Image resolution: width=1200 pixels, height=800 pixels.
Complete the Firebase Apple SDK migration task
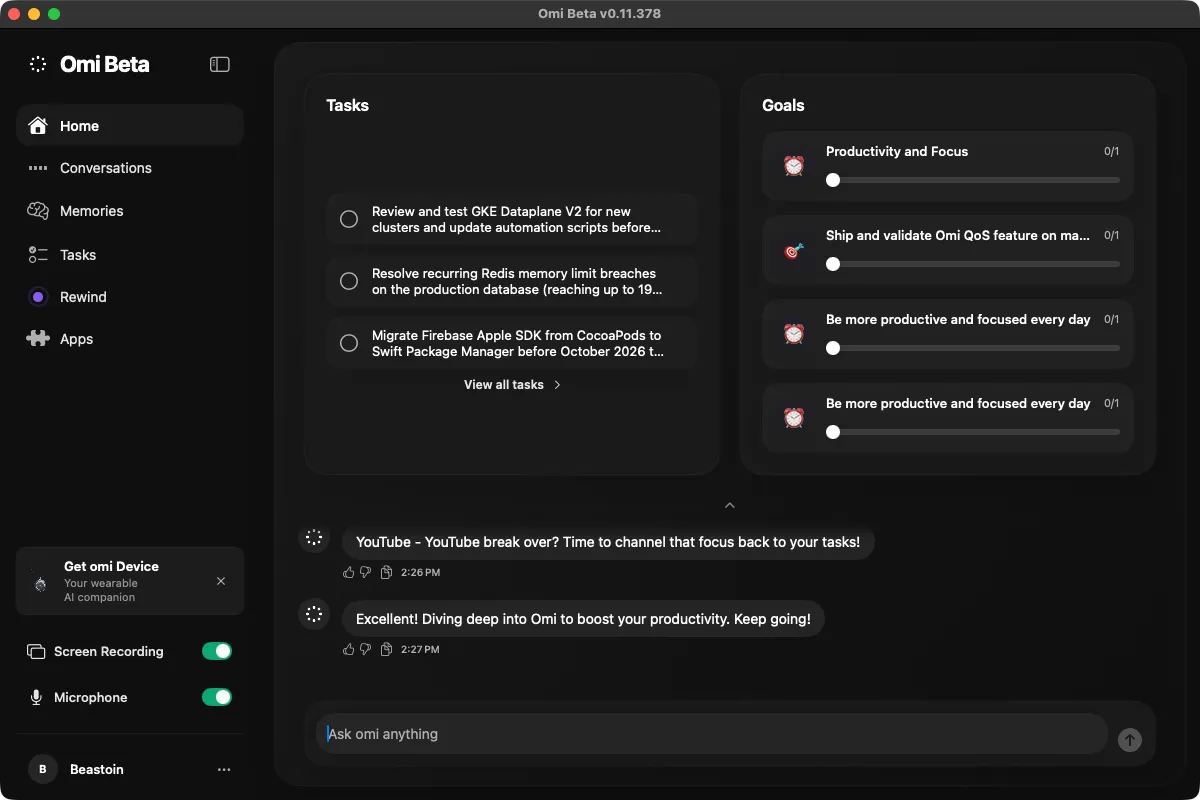point(349,343)
